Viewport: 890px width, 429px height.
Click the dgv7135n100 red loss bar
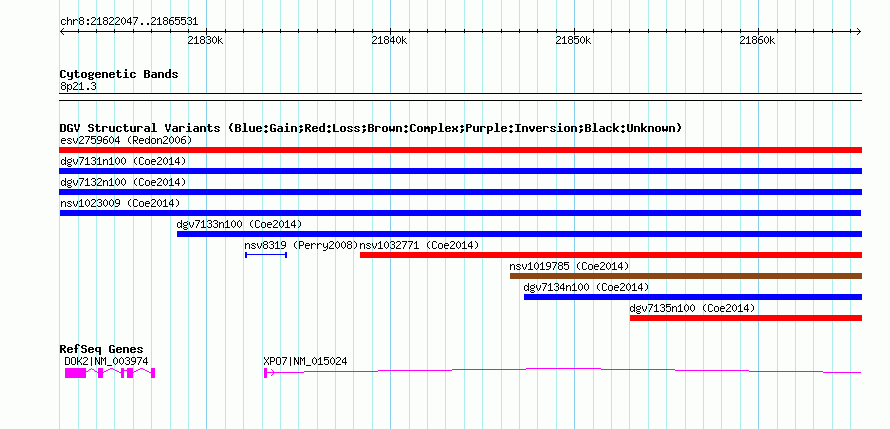(x=746, y=318)
